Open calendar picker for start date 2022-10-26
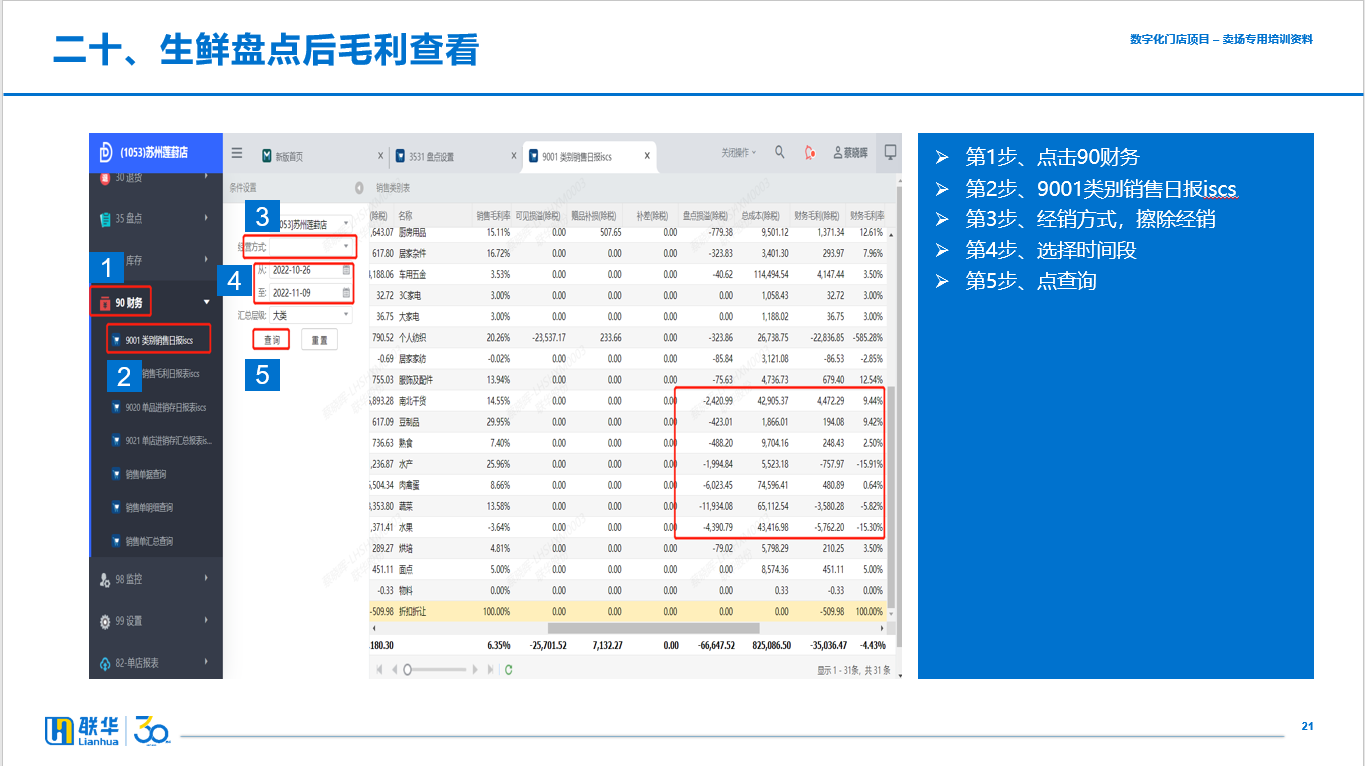Screen dimensions: 1365x766 (346, 270)
